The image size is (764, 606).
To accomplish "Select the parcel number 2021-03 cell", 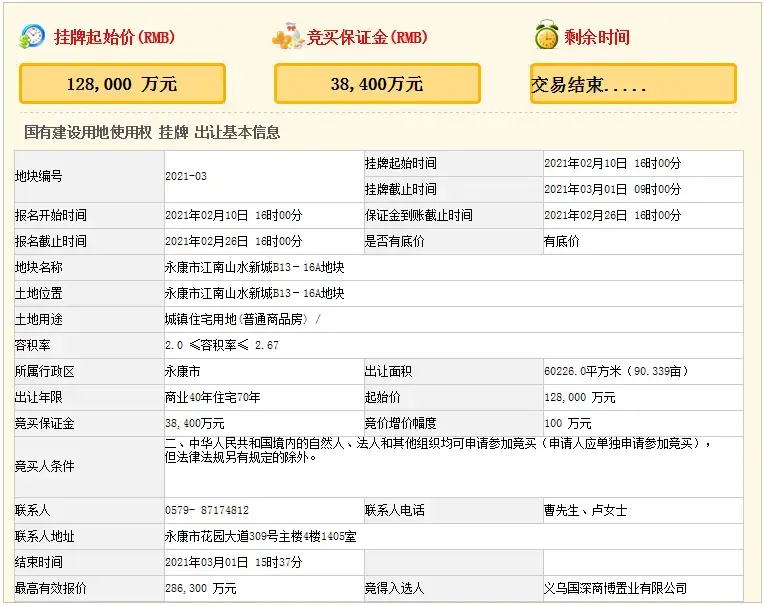I will click(x=186, y=176).
